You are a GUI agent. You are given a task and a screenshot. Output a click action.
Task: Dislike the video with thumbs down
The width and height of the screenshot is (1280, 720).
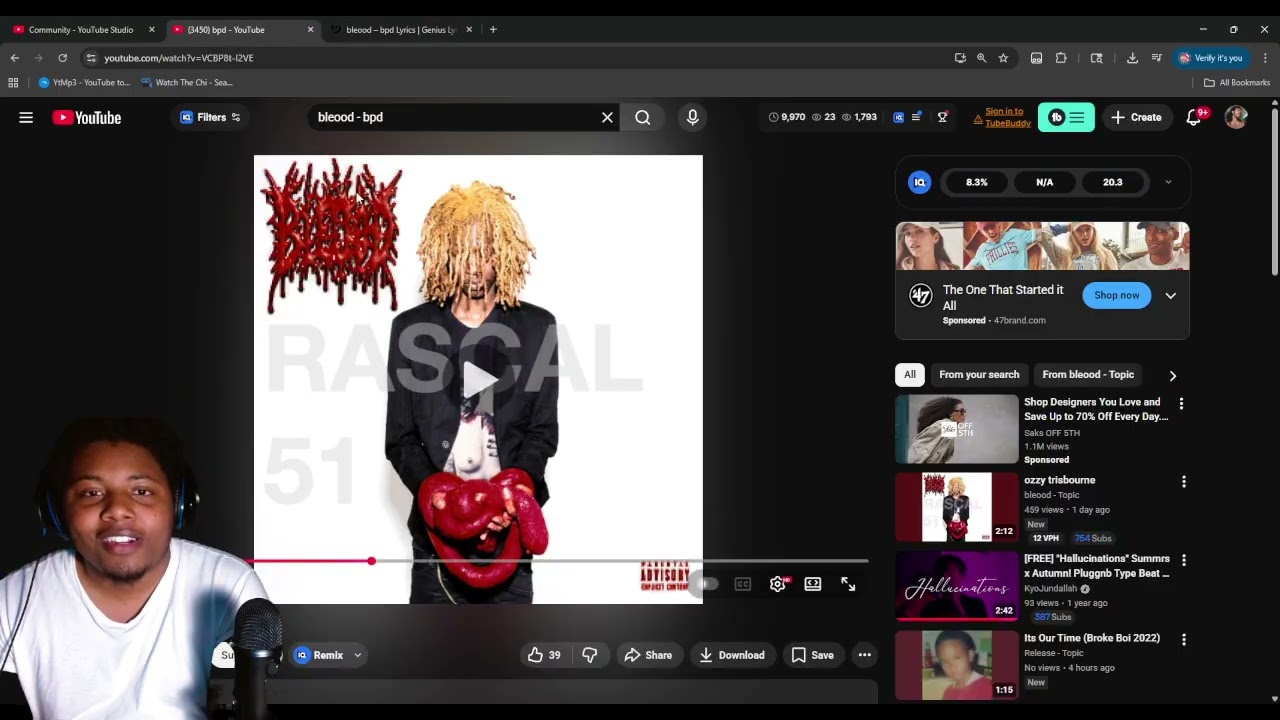(x=590, y=655)
